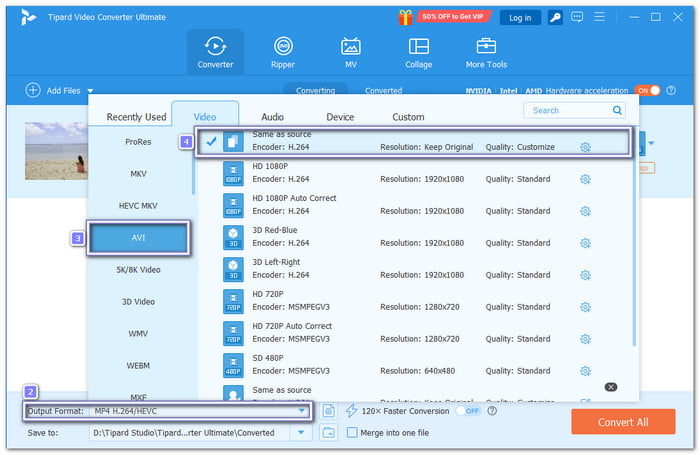700x455 pixels.
Task: Switch to the MV maker
Action: point(351,52)
